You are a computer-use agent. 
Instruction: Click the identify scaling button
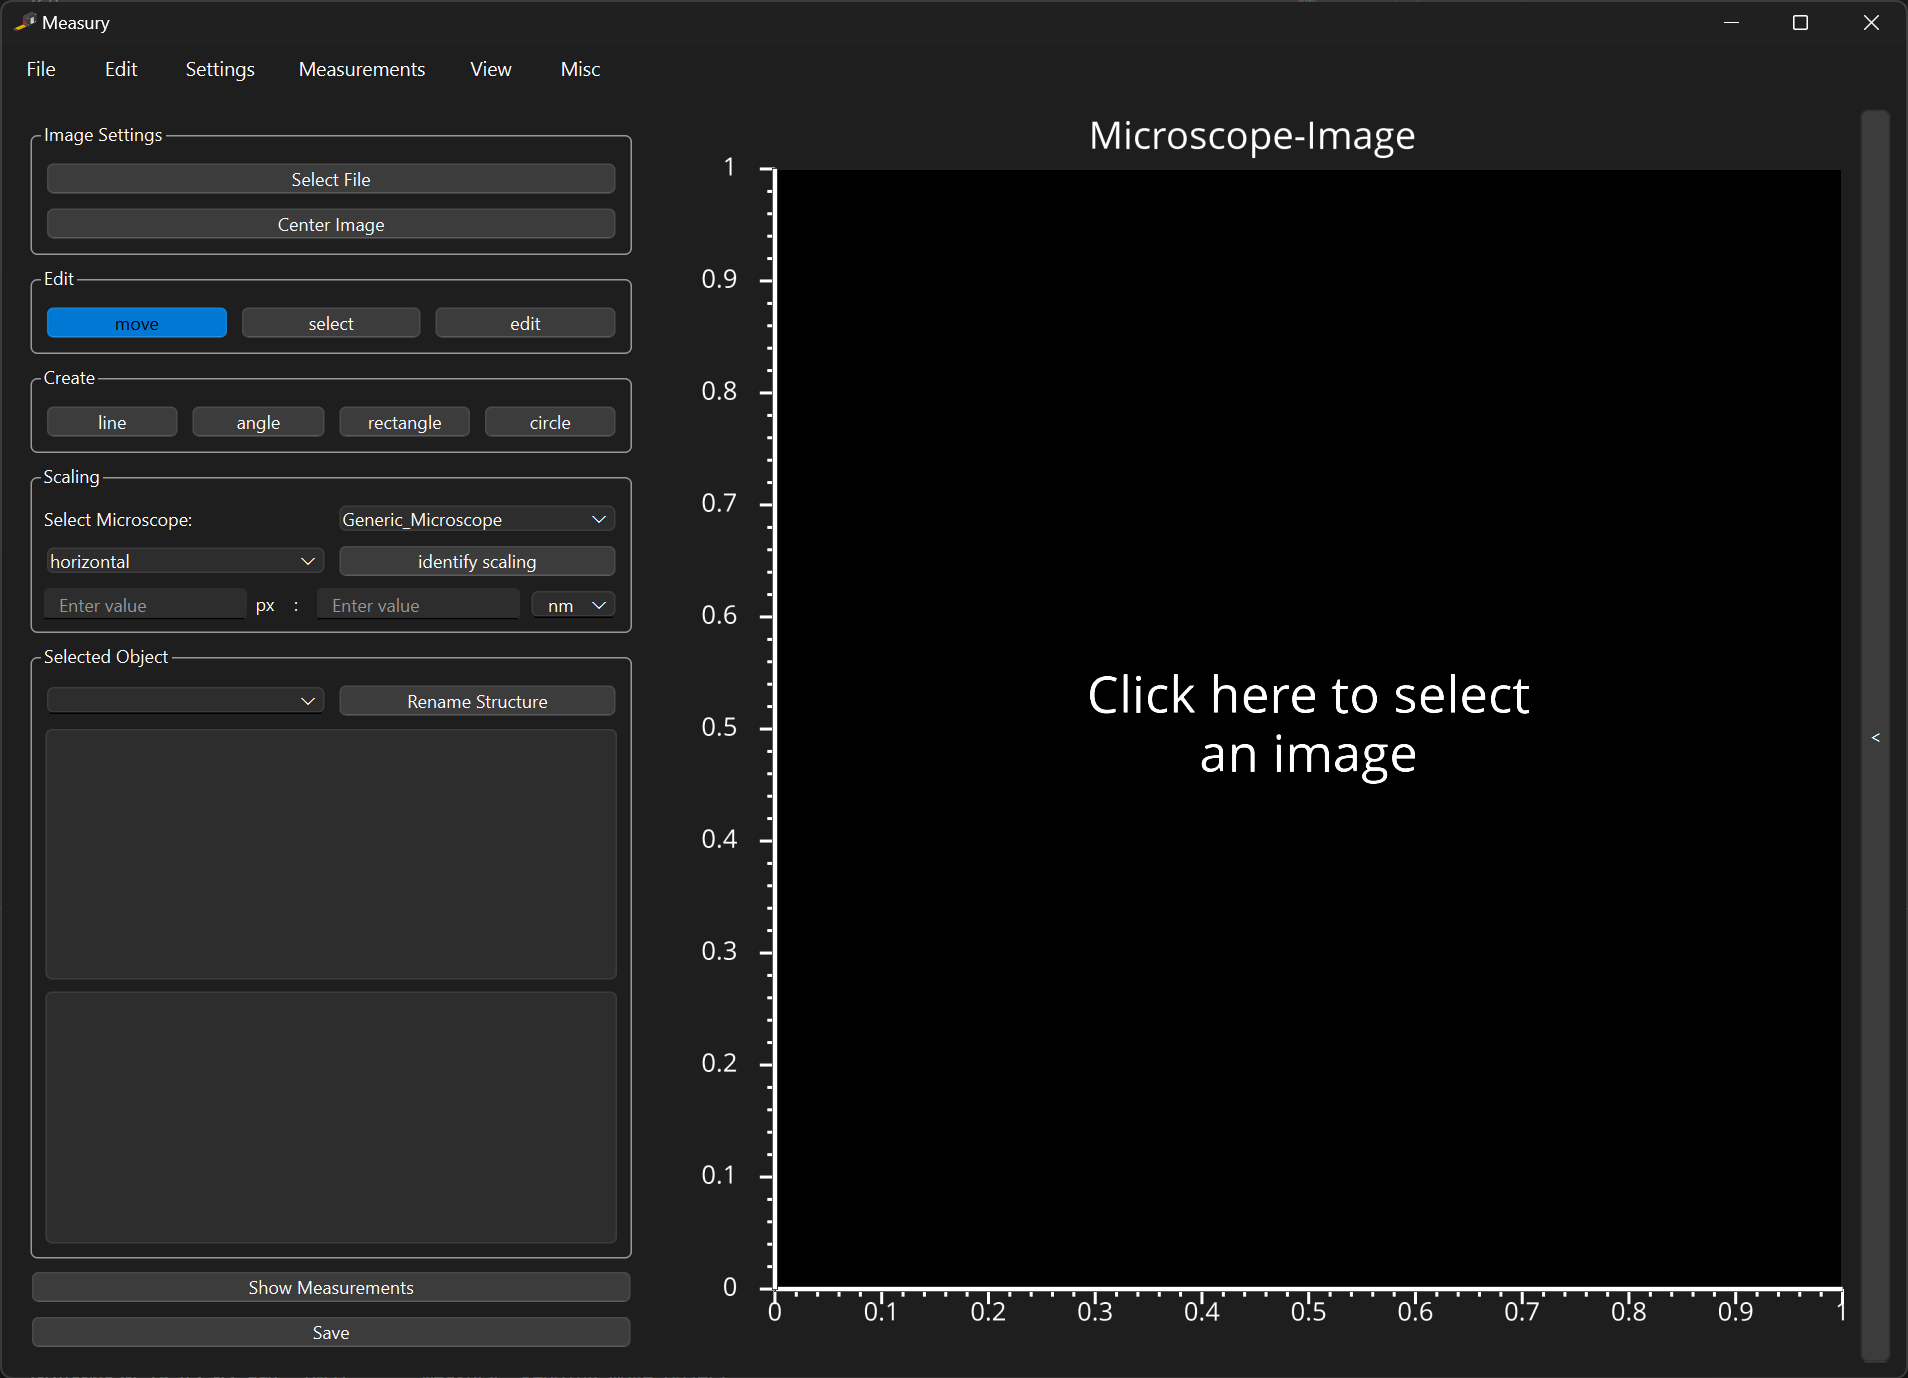click(x=476, y=561)
